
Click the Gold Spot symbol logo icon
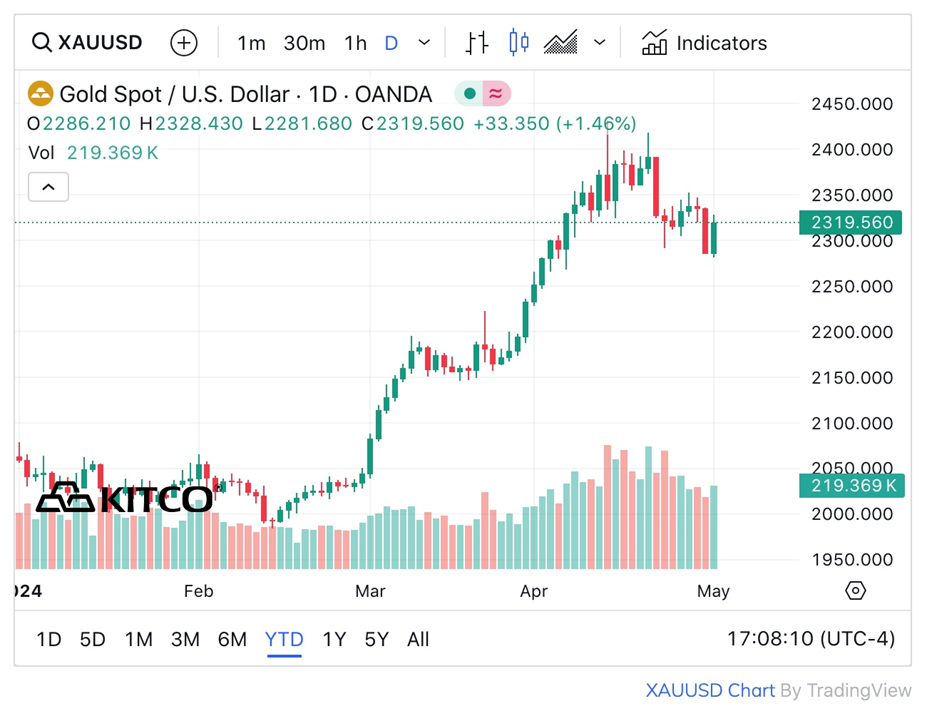40,95
